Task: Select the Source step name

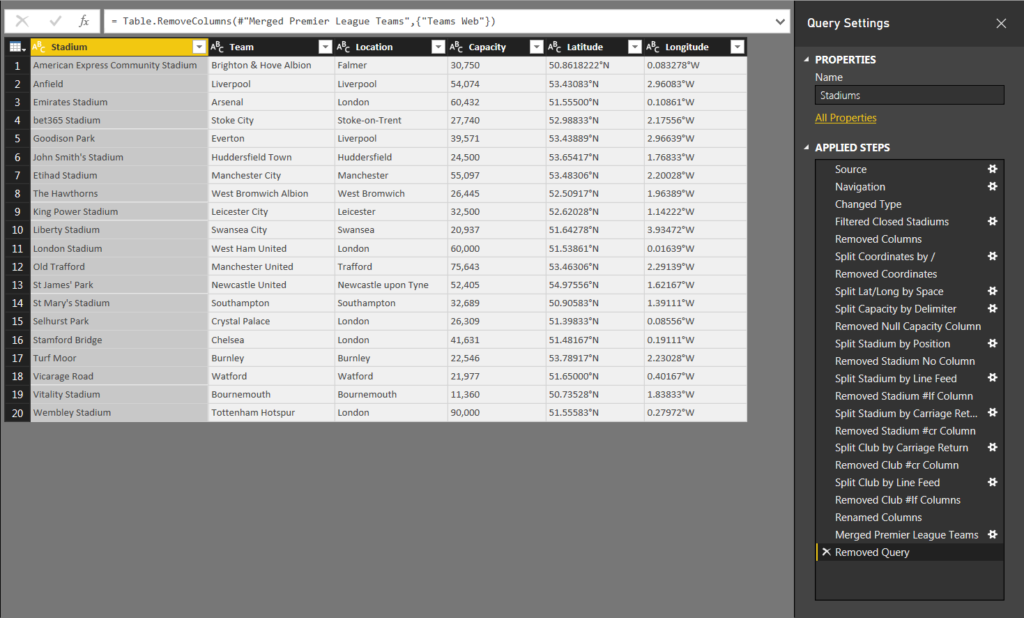Action: coord(850,169)
